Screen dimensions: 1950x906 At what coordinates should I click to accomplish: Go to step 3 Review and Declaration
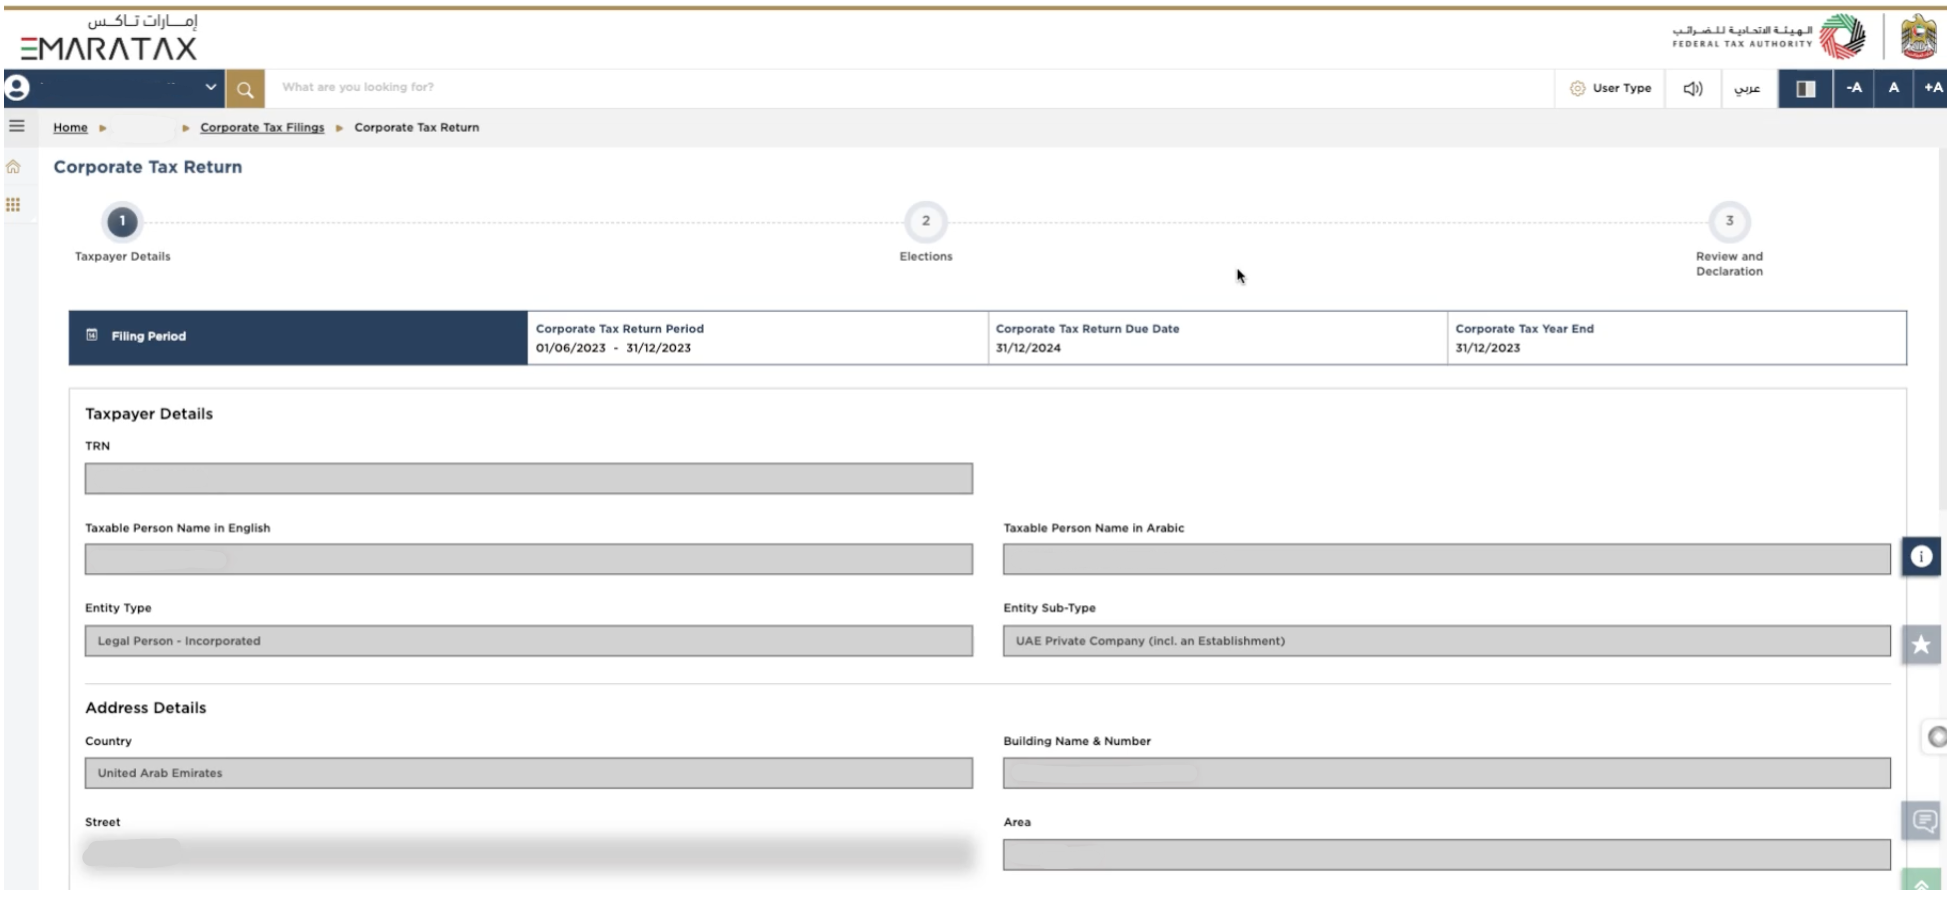coord(1728,222)
